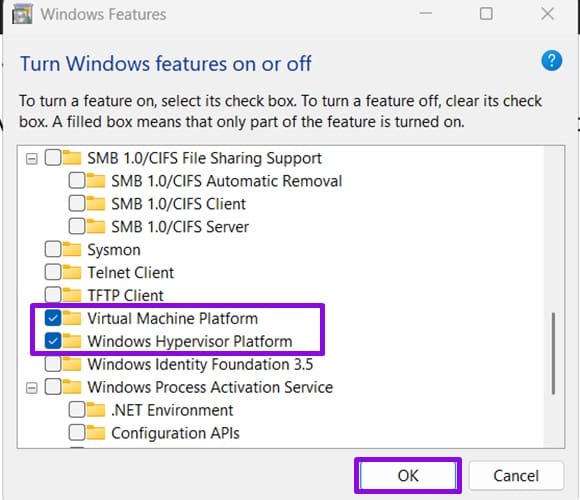Click the Virtual Machine Platform folder icon
The height and width of the screenshot is (500, 580).
72,318
